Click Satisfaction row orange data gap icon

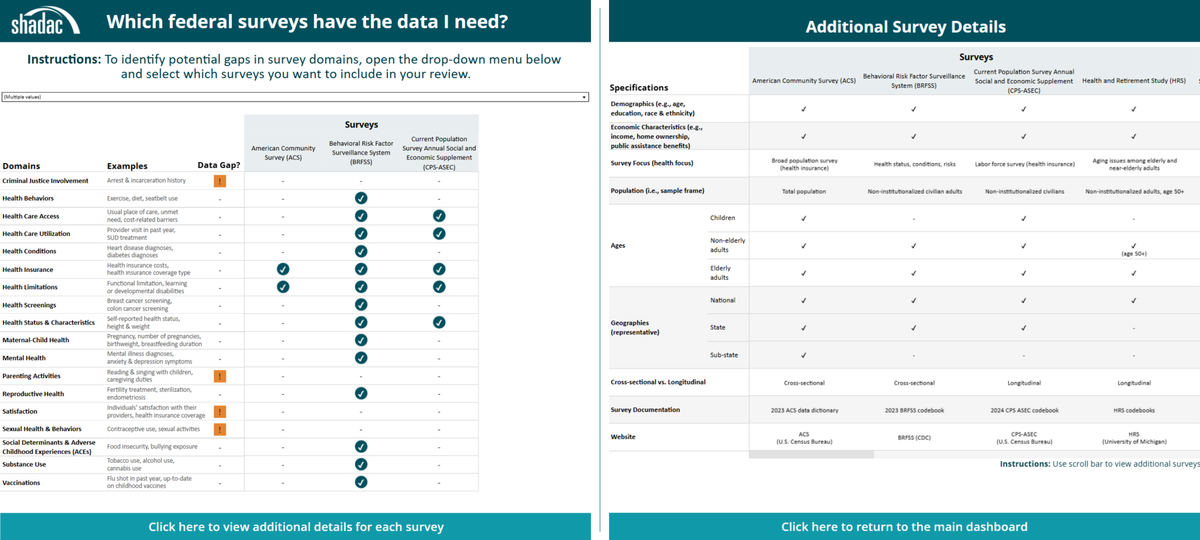click(219, 411)
